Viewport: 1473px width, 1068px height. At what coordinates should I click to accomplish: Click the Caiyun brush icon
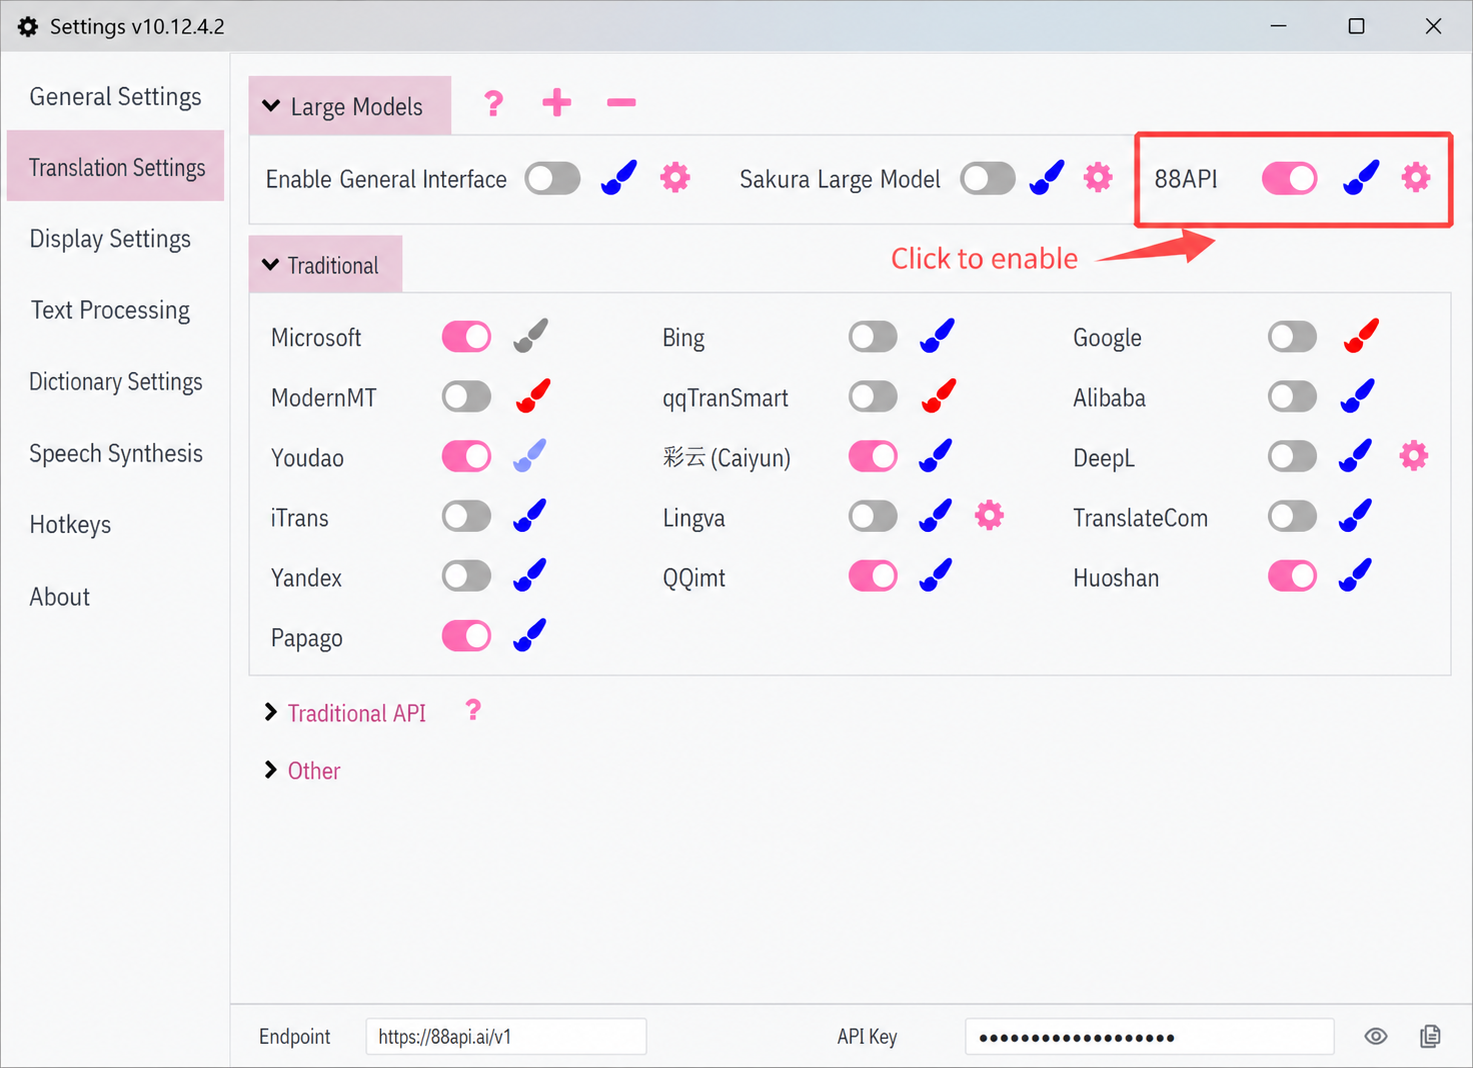[936, 456]
